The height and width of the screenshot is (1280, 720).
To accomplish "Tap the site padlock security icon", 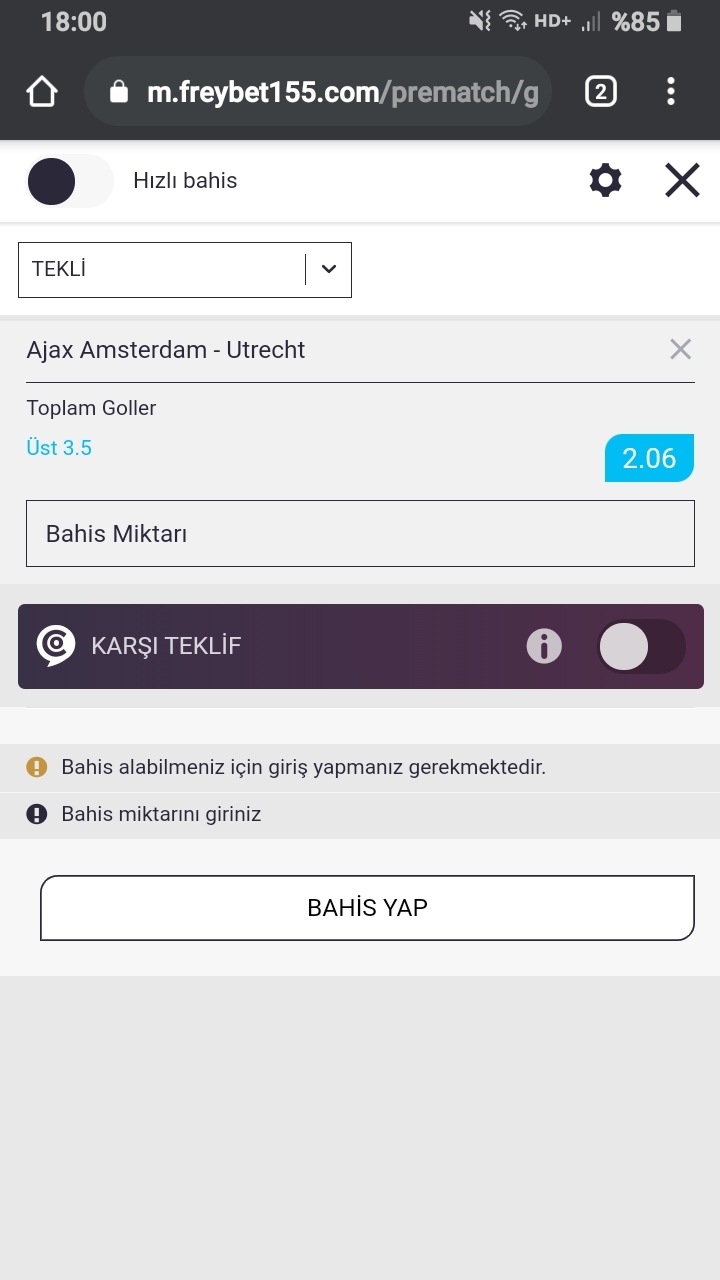I will click(119, 93).
